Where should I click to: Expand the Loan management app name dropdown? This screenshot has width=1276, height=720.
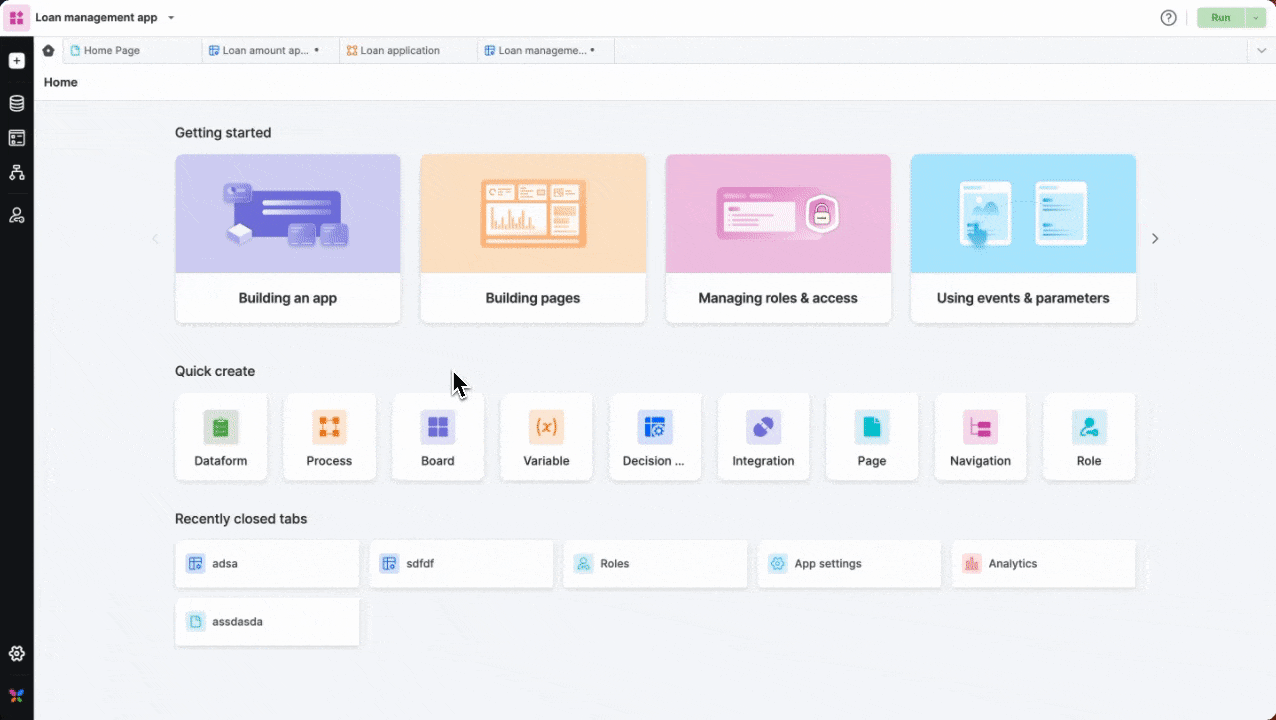(x=171, y=18)
